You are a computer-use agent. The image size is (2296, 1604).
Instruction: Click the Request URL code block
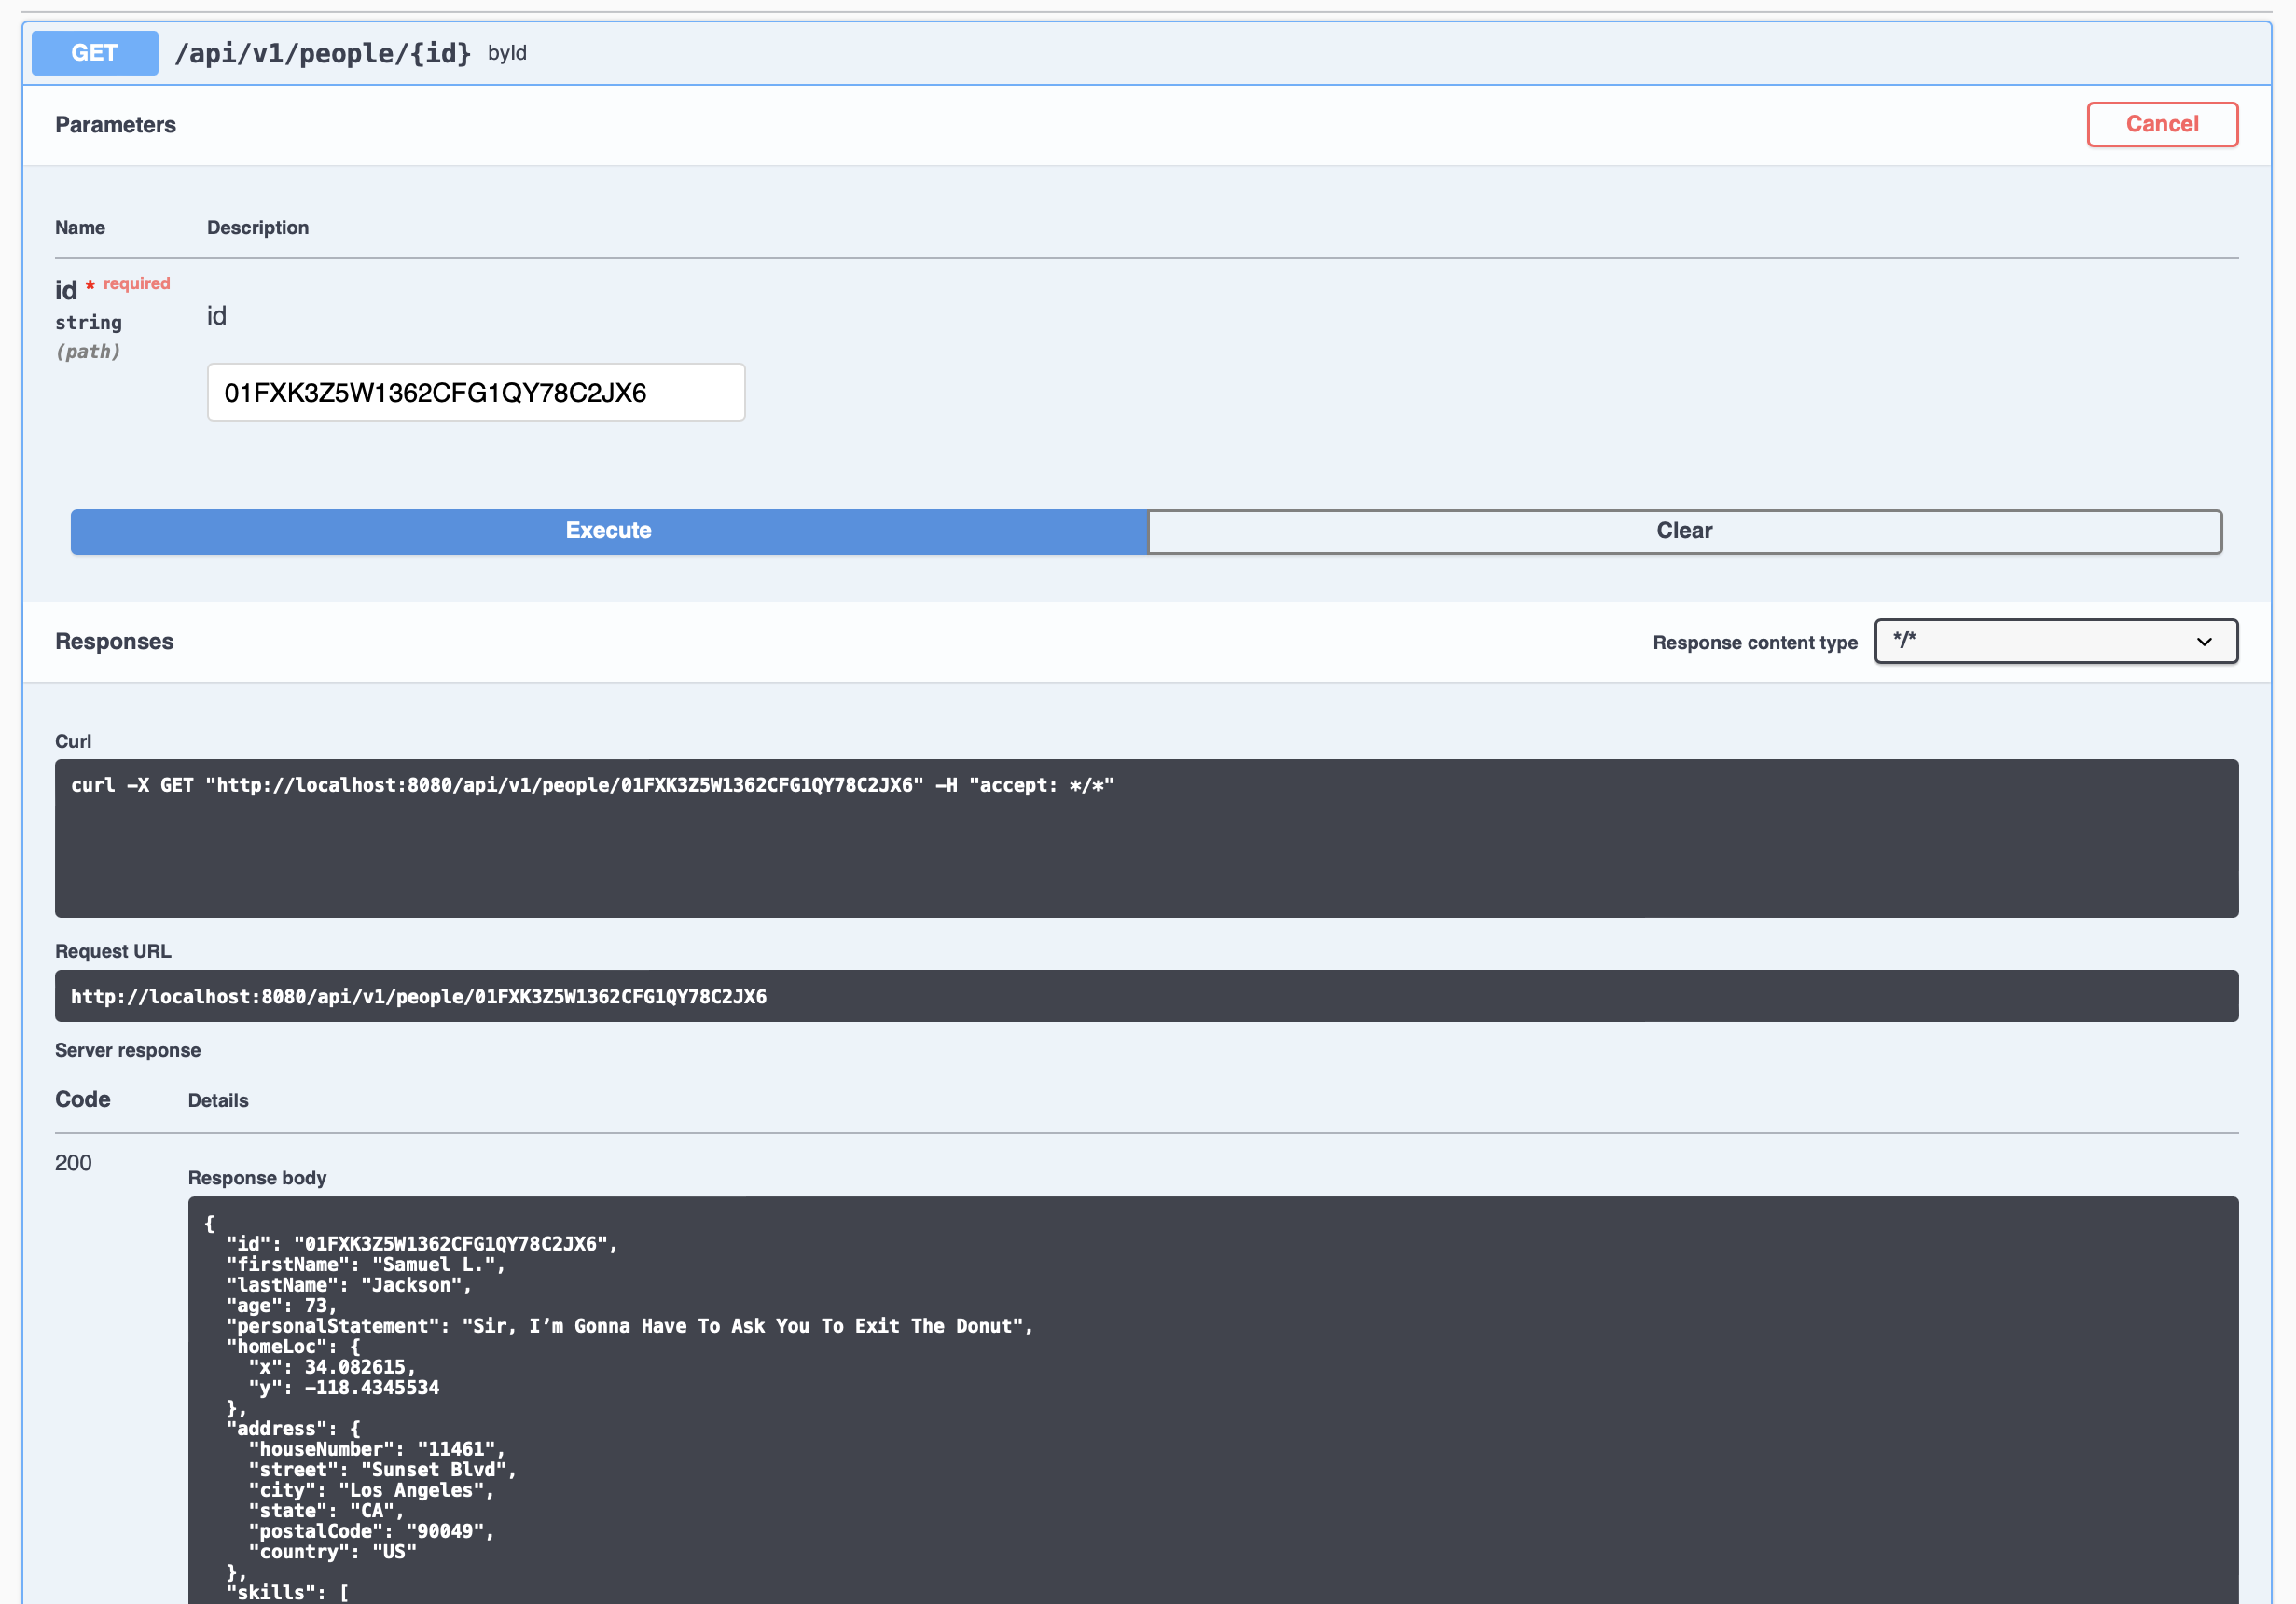(1146, 996)
